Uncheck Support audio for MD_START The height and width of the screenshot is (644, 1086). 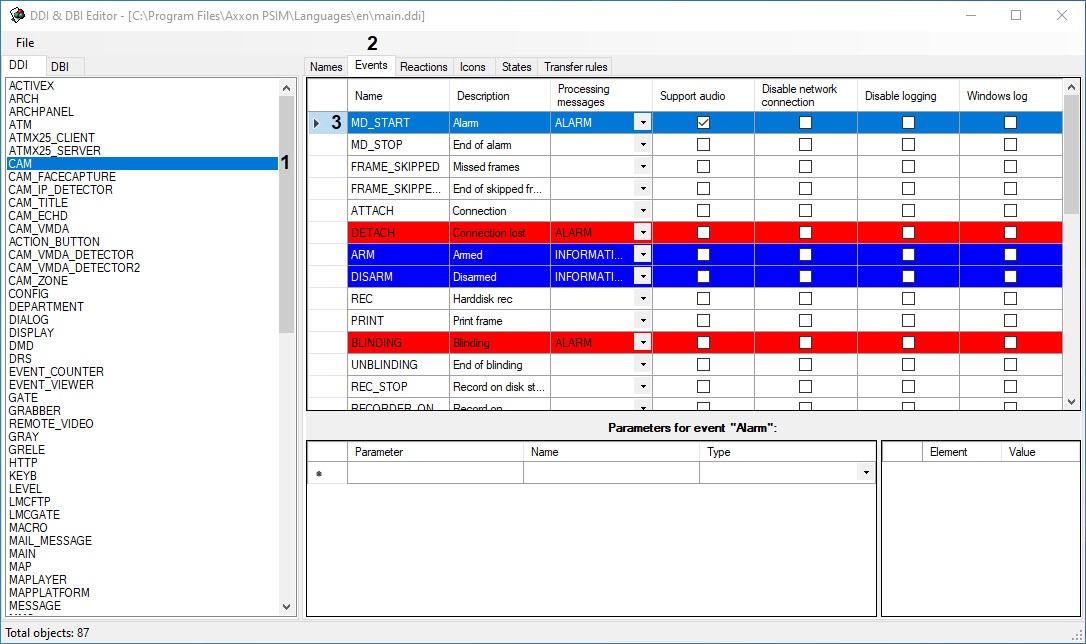click(x=703, y=123)
